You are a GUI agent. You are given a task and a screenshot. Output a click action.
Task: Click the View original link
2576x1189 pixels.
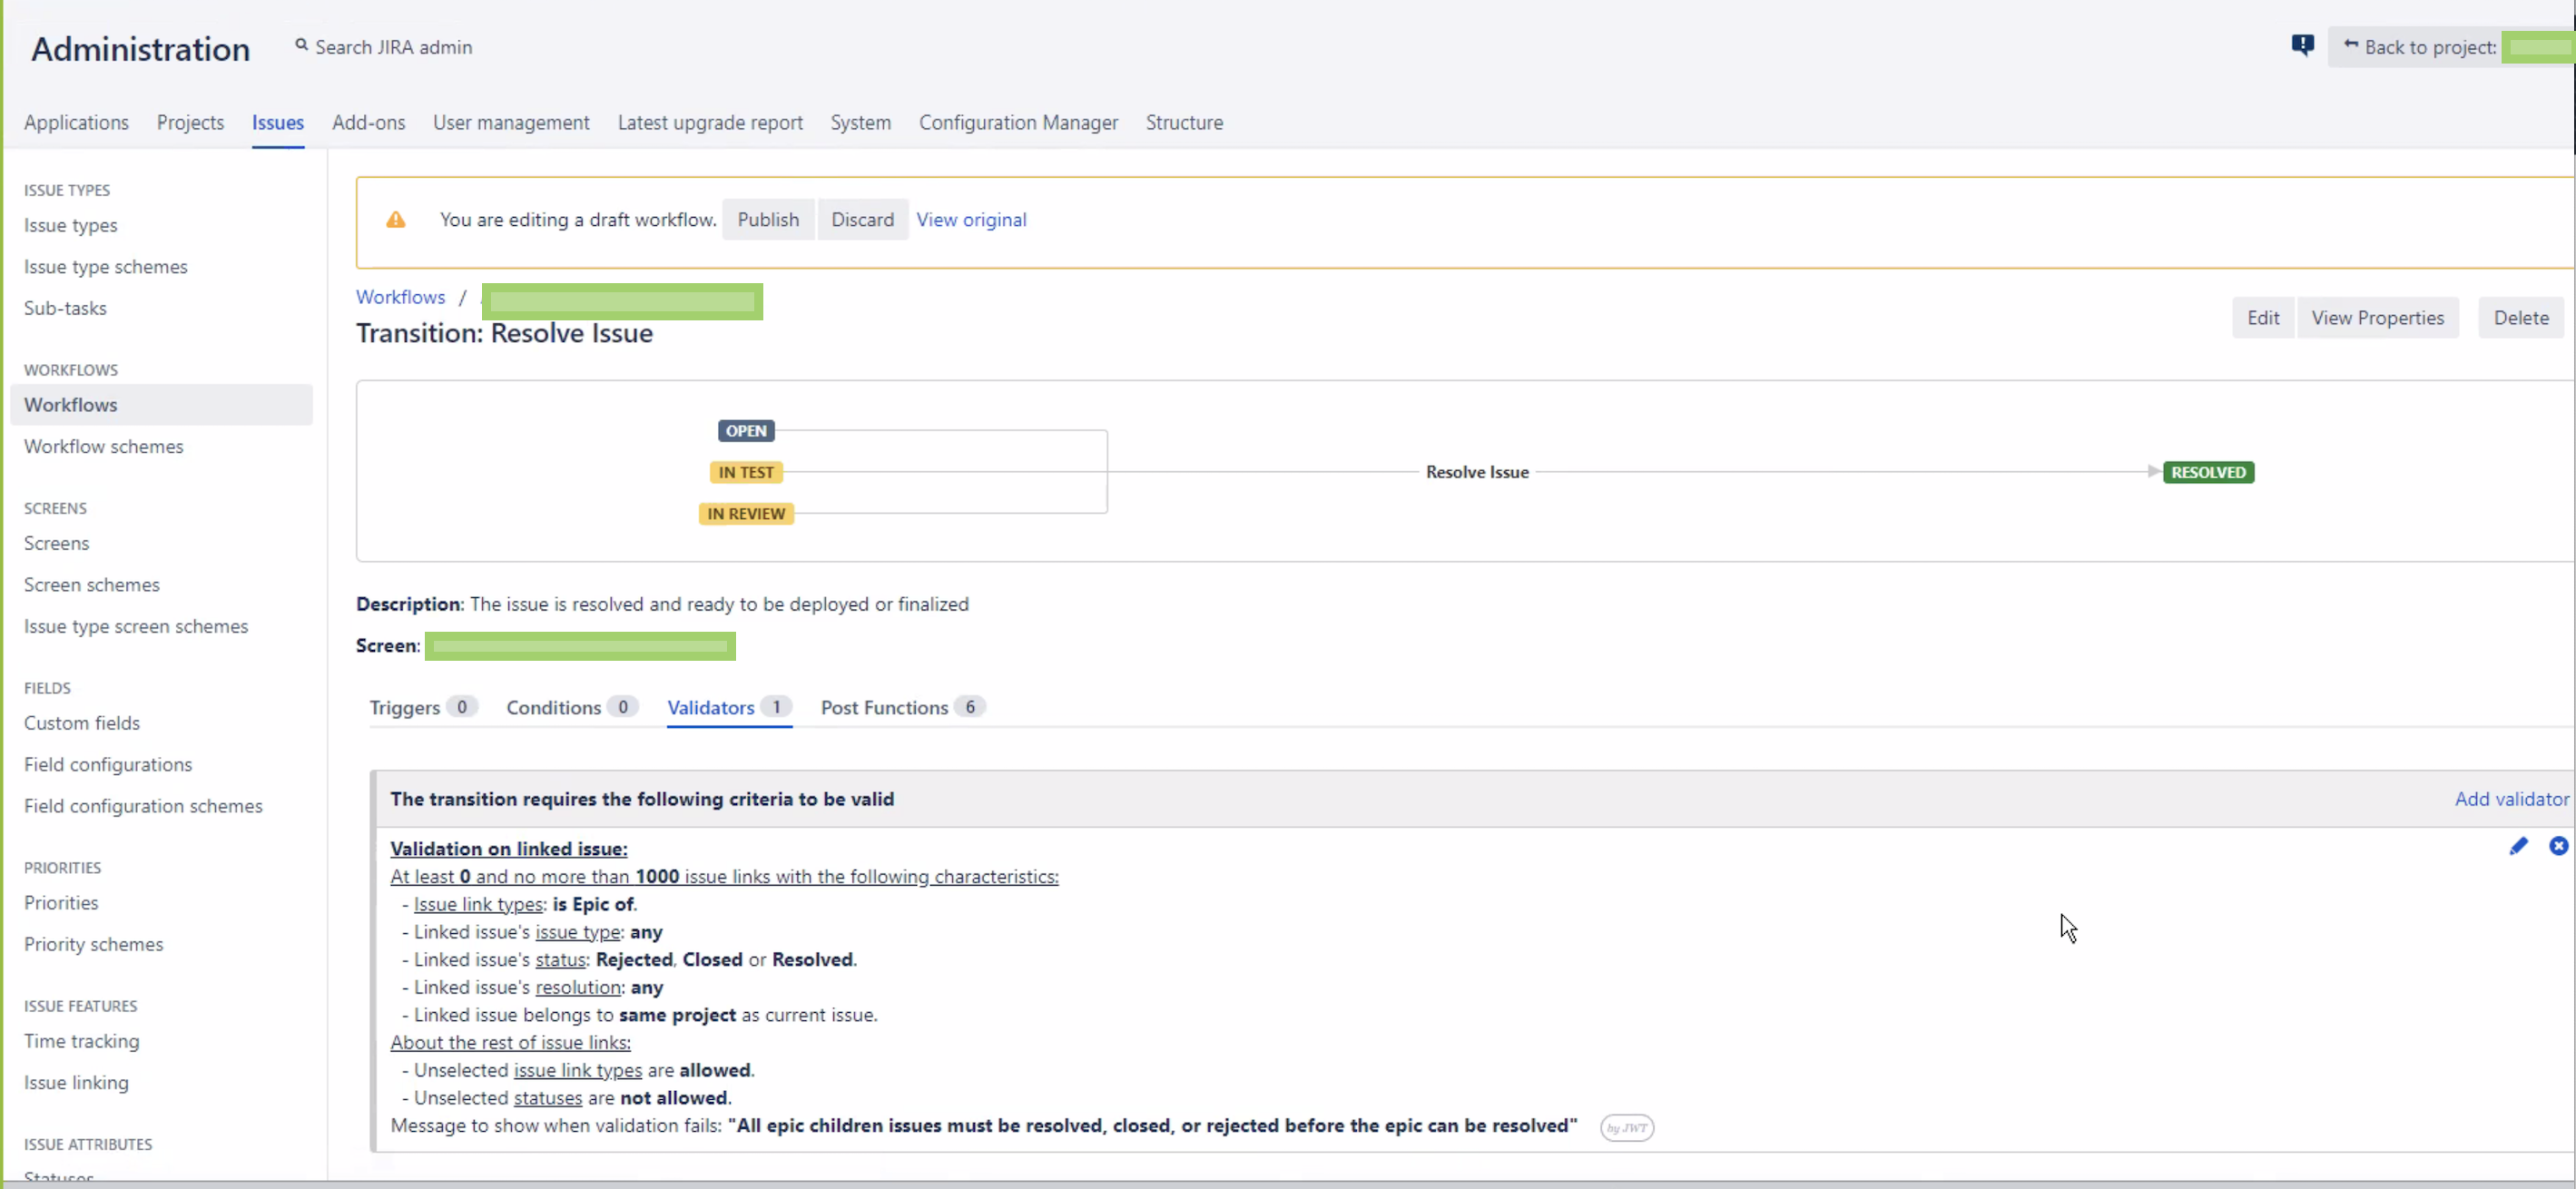971,220
